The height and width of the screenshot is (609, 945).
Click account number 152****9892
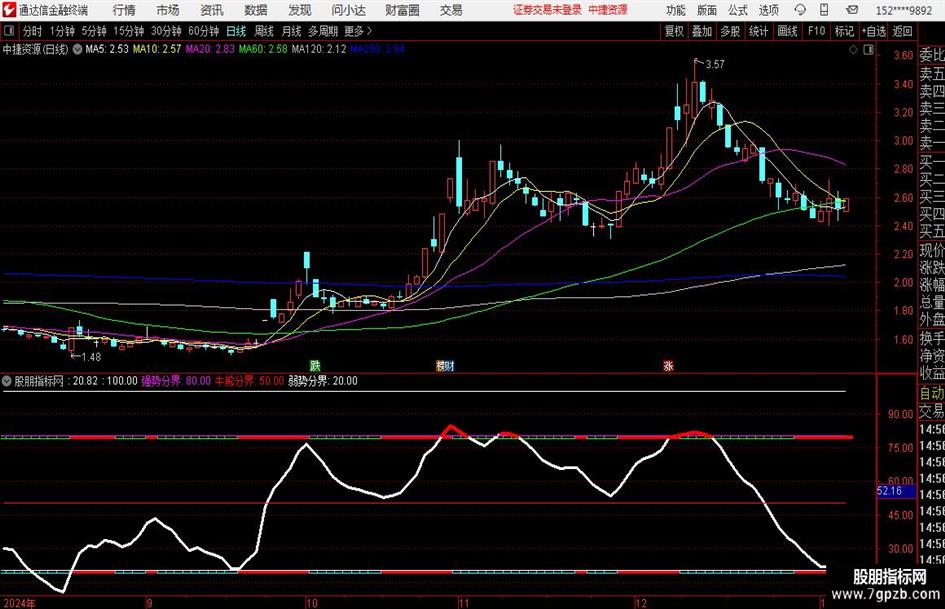coord(903,10)
